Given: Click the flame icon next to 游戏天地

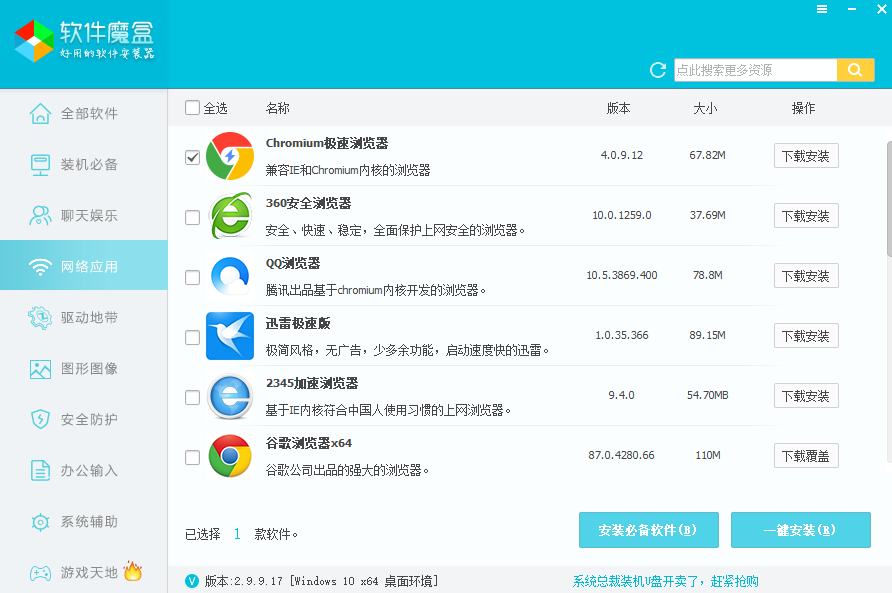Looking at the screenshot, I should [x=133, y=570].
